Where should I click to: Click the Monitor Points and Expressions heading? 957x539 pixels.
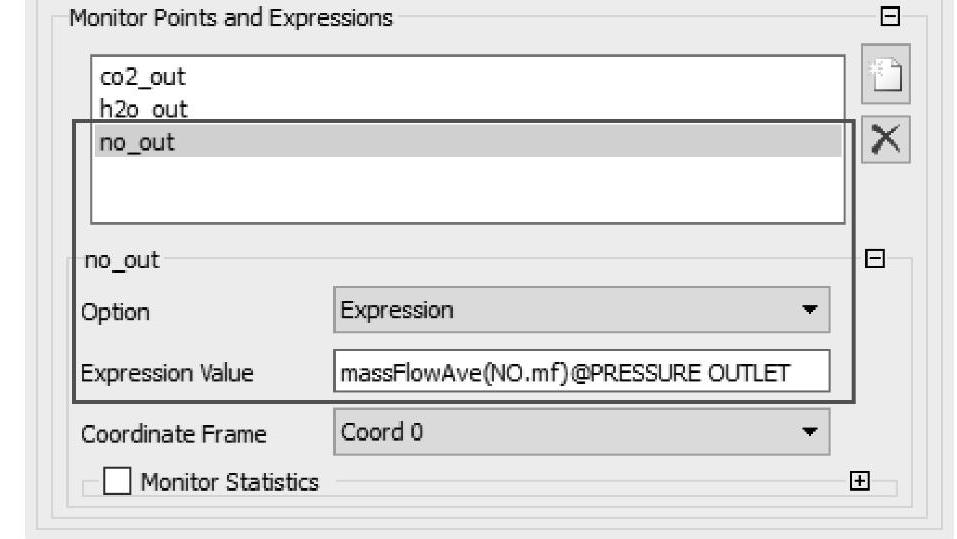click(230, 18)
